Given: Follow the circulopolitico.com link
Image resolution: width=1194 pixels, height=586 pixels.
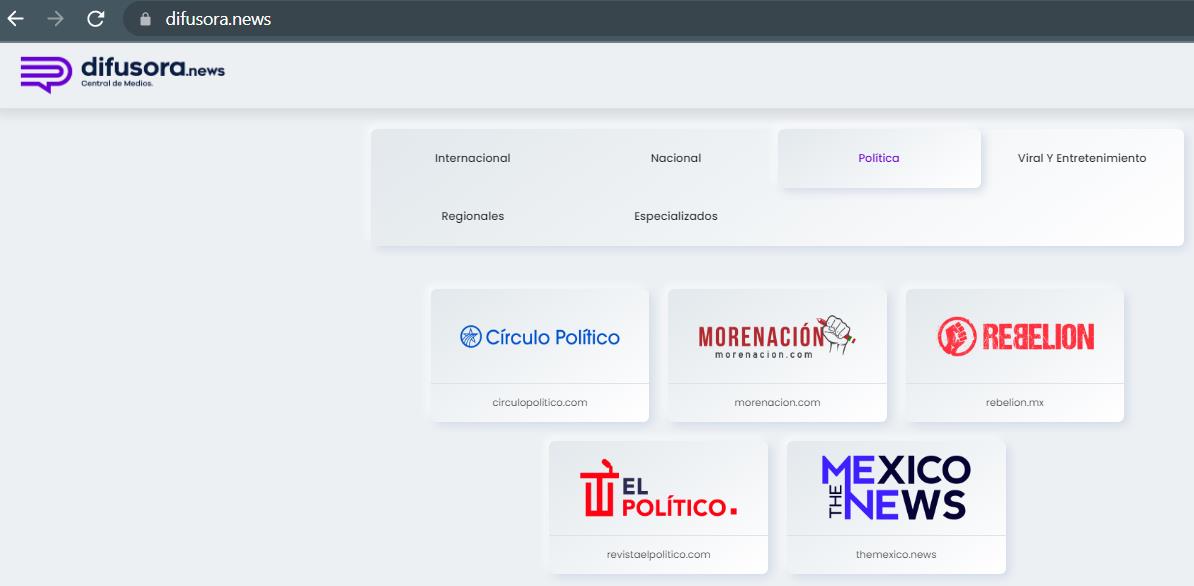Looking at the screenshot, I should pos(540,403).
